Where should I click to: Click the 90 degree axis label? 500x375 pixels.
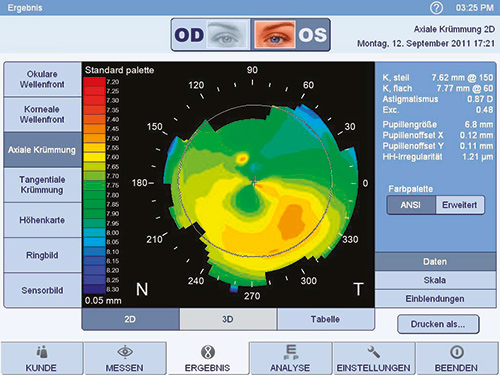[252, 70]
